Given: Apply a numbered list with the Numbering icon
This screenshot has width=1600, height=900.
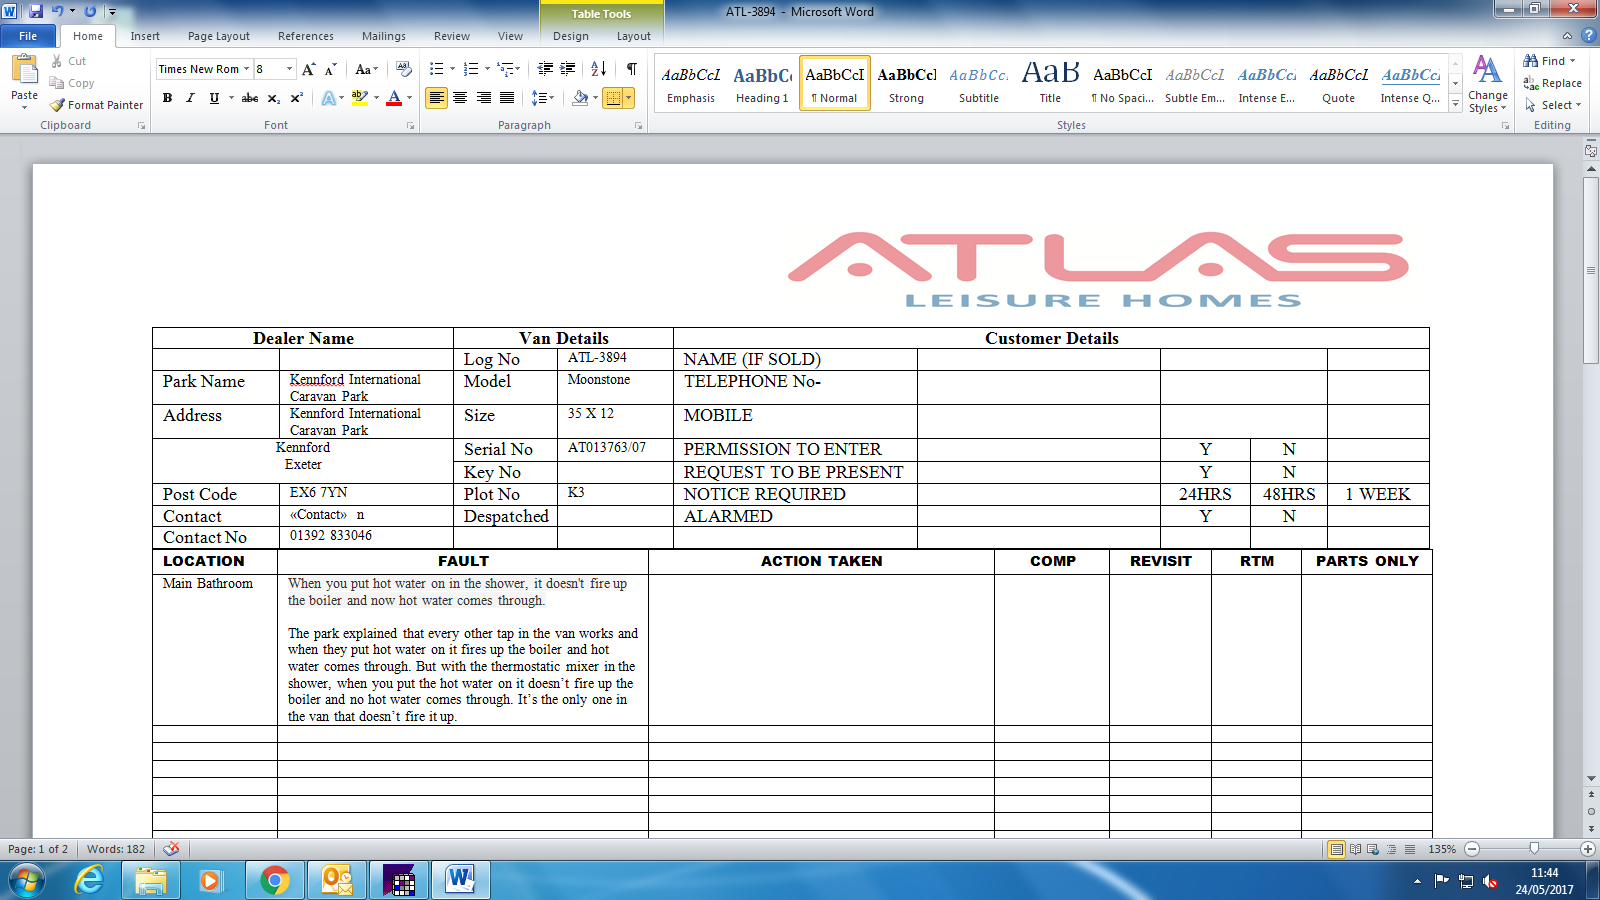Looking at the screenshot, I should [x=472, y=69].
